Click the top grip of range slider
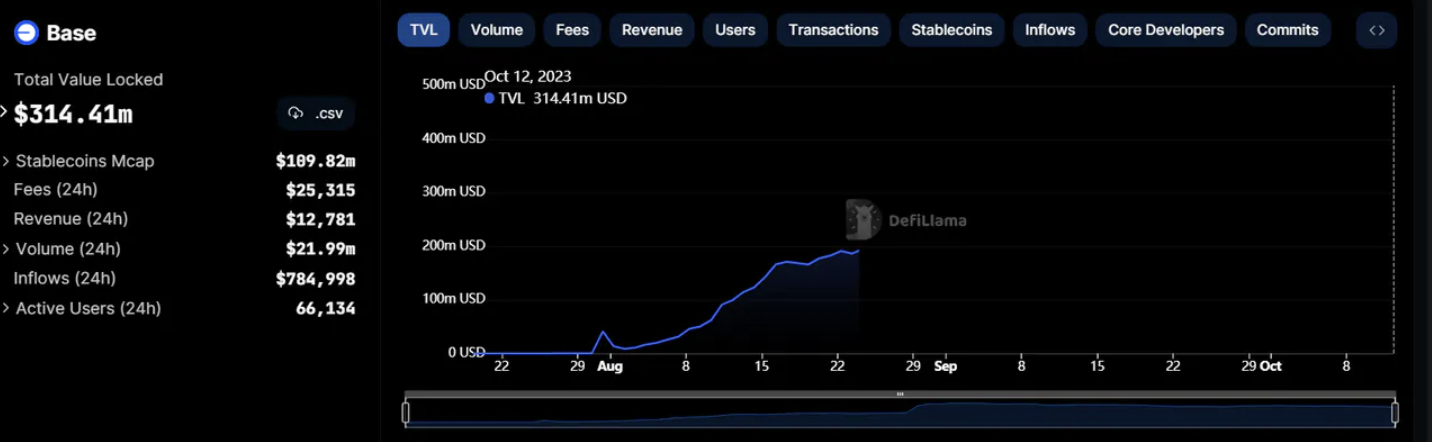The image size is (1432, 442). [x=900, y=394]
